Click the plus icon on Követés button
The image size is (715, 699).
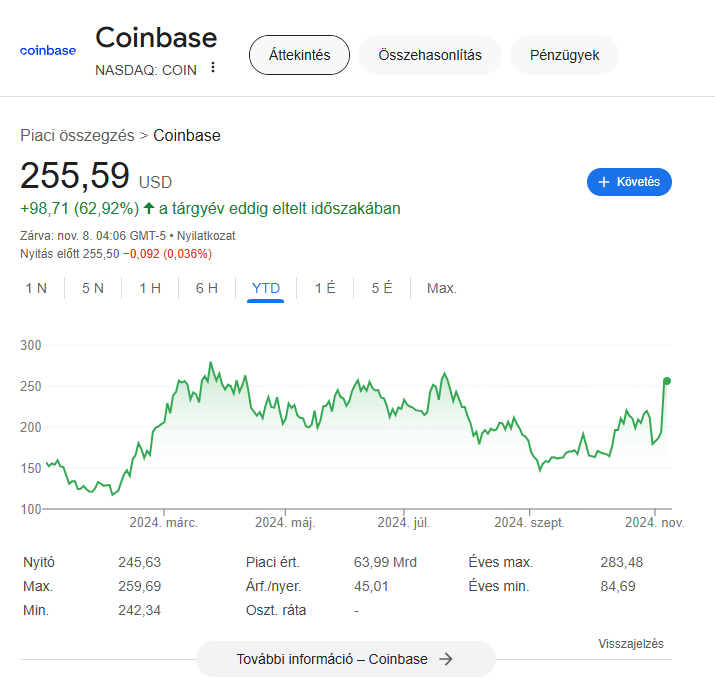point(604,182)
